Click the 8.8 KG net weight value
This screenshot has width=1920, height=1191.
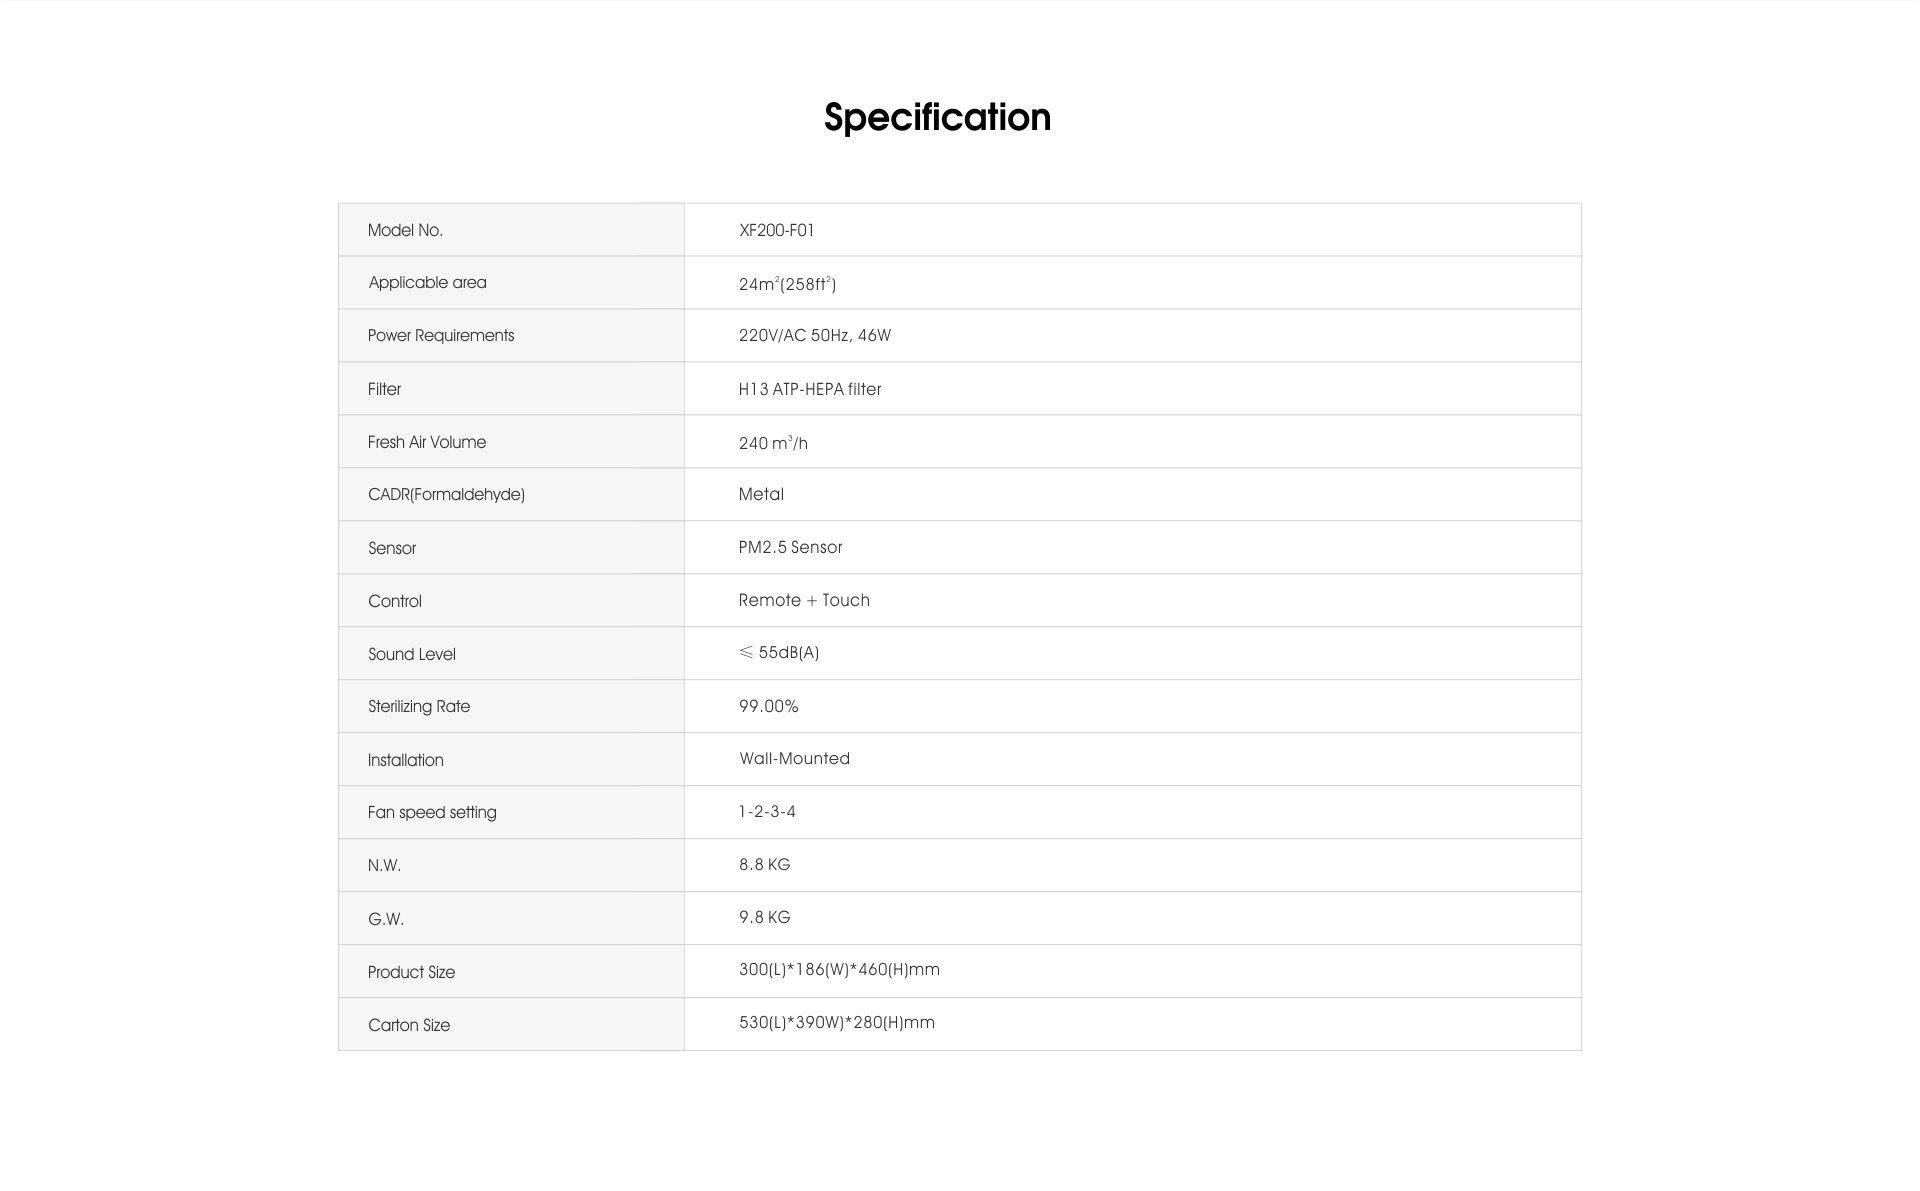(765, 865)
